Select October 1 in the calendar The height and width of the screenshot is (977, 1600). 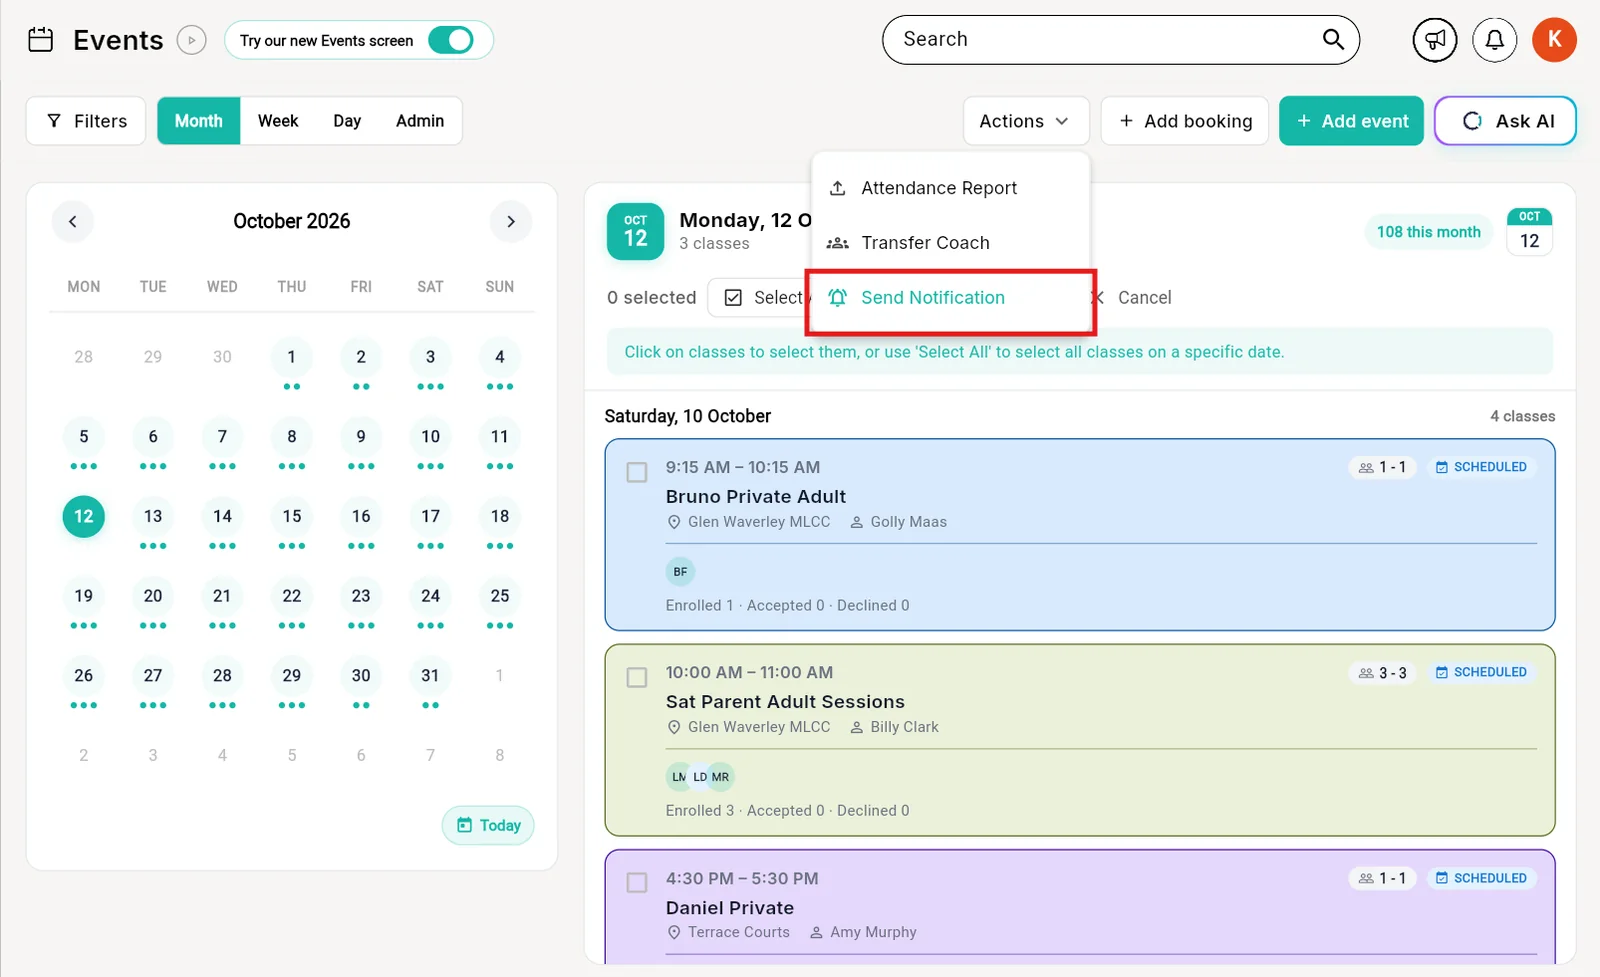click(x=292, y=357)
